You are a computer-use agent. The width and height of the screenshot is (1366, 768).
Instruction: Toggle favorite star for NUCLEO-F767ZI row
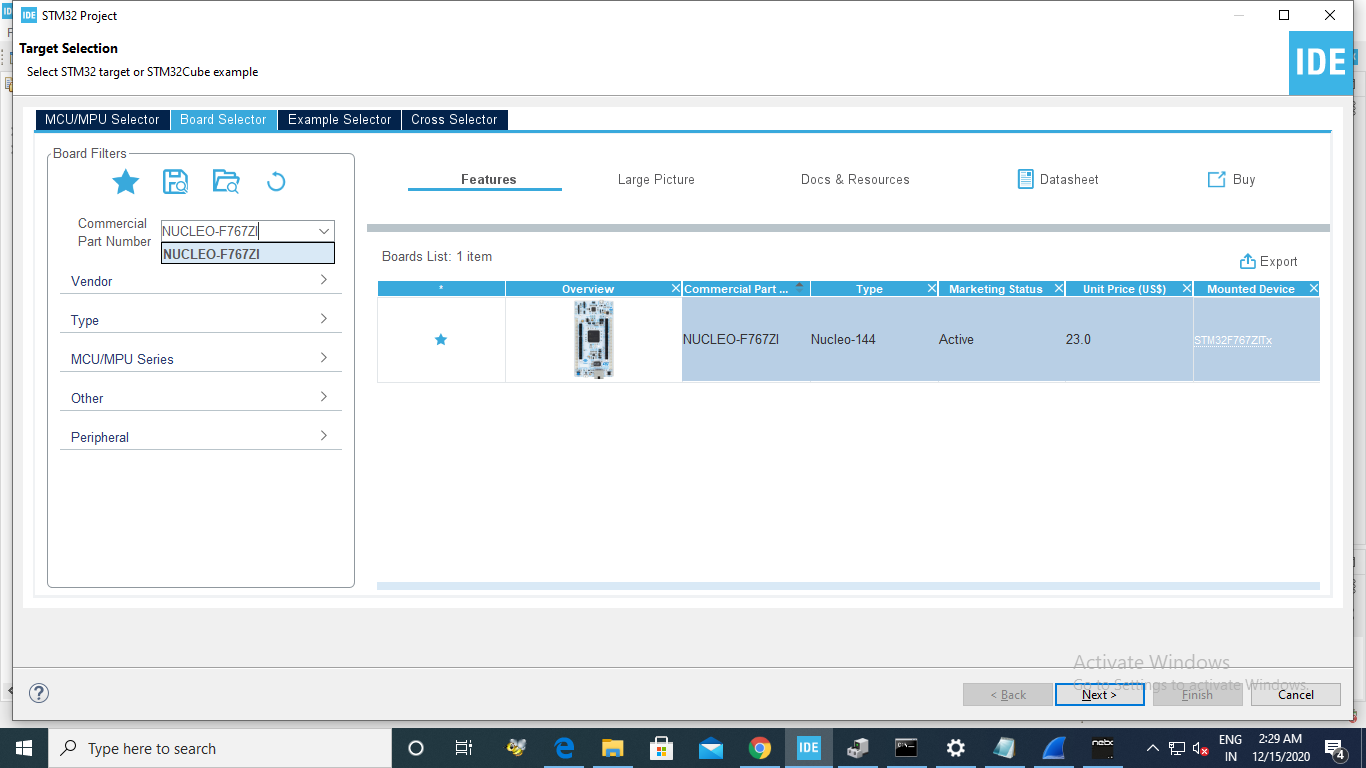pyautogui.click(x=441, y=340)
